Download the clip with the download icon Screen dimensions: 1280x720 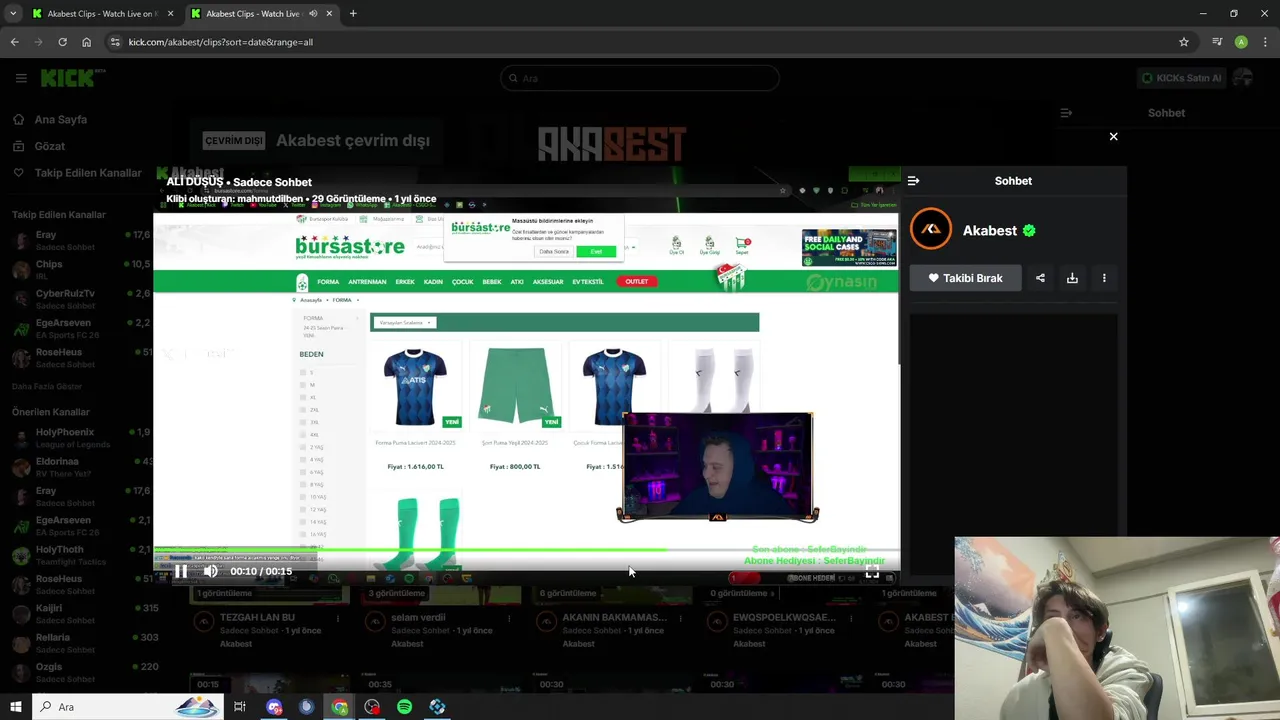pyautogui.click(x=1072, y=278)
